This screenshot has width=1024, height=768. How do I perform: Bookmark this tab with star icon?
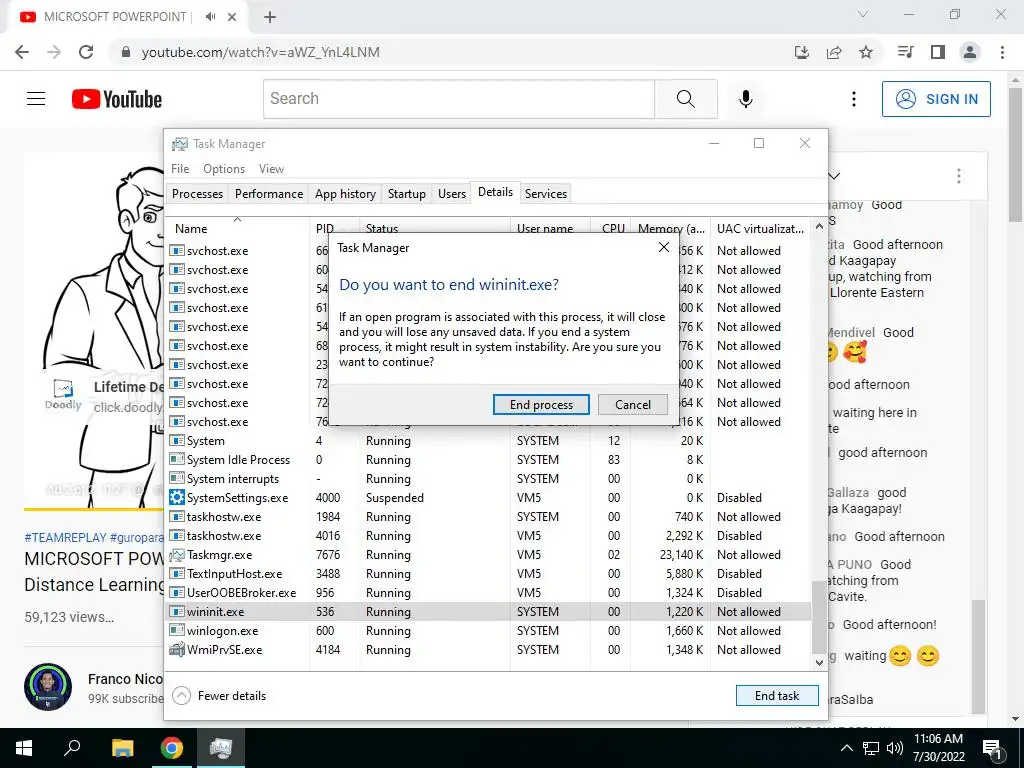click(x=865, y=52)
